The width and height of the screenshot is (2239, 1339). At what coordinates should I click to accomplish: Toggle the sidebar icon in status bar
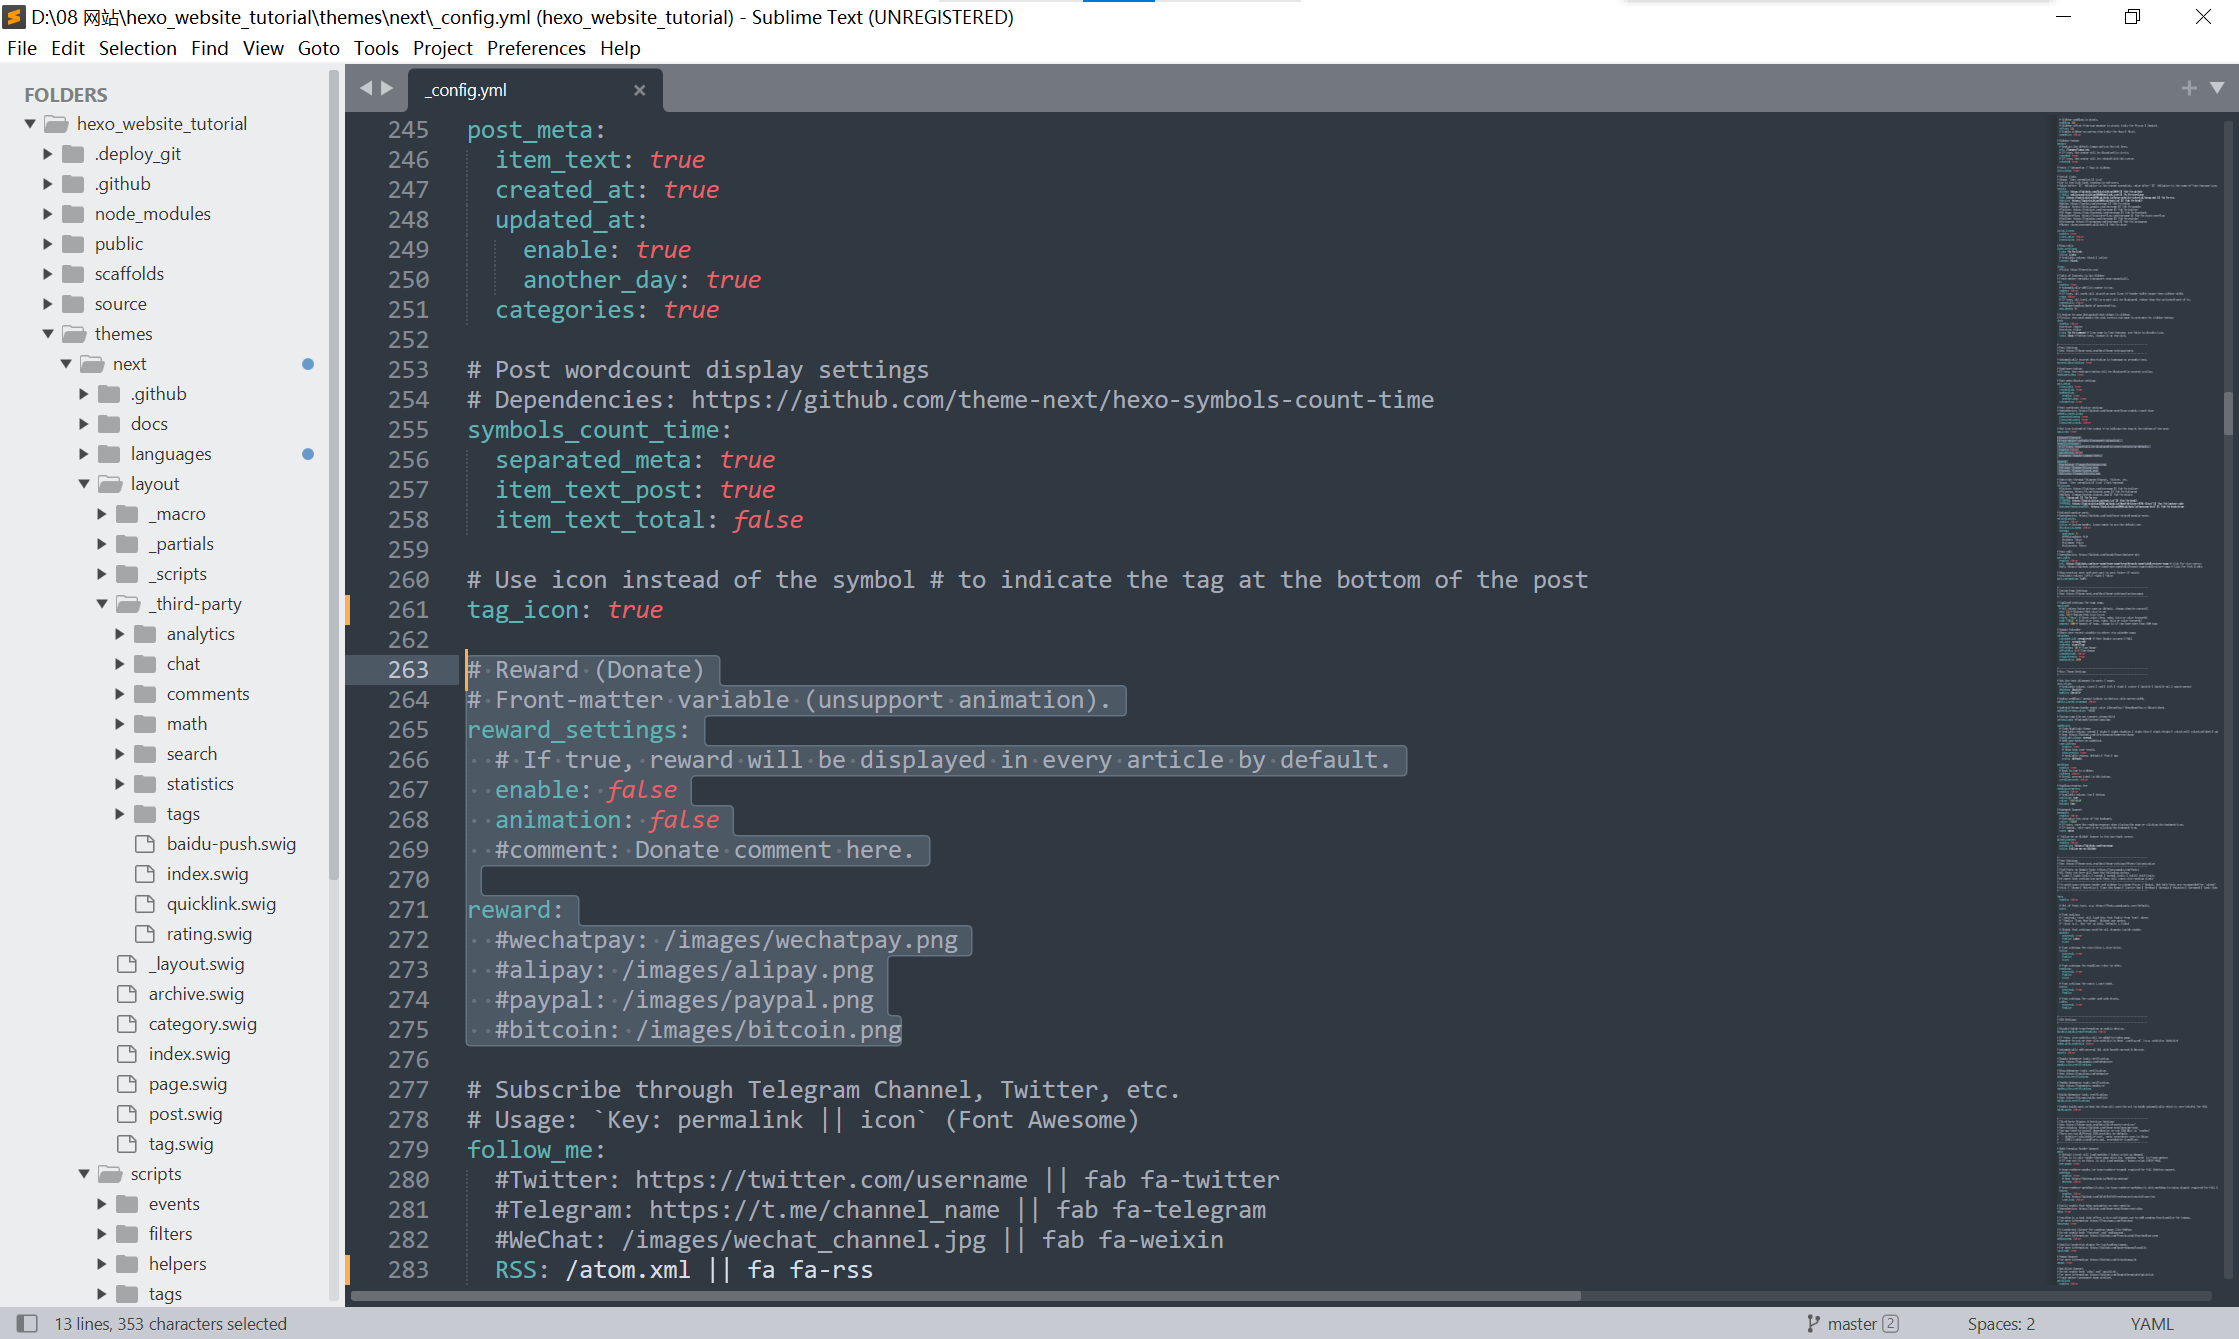point(27,1323)
